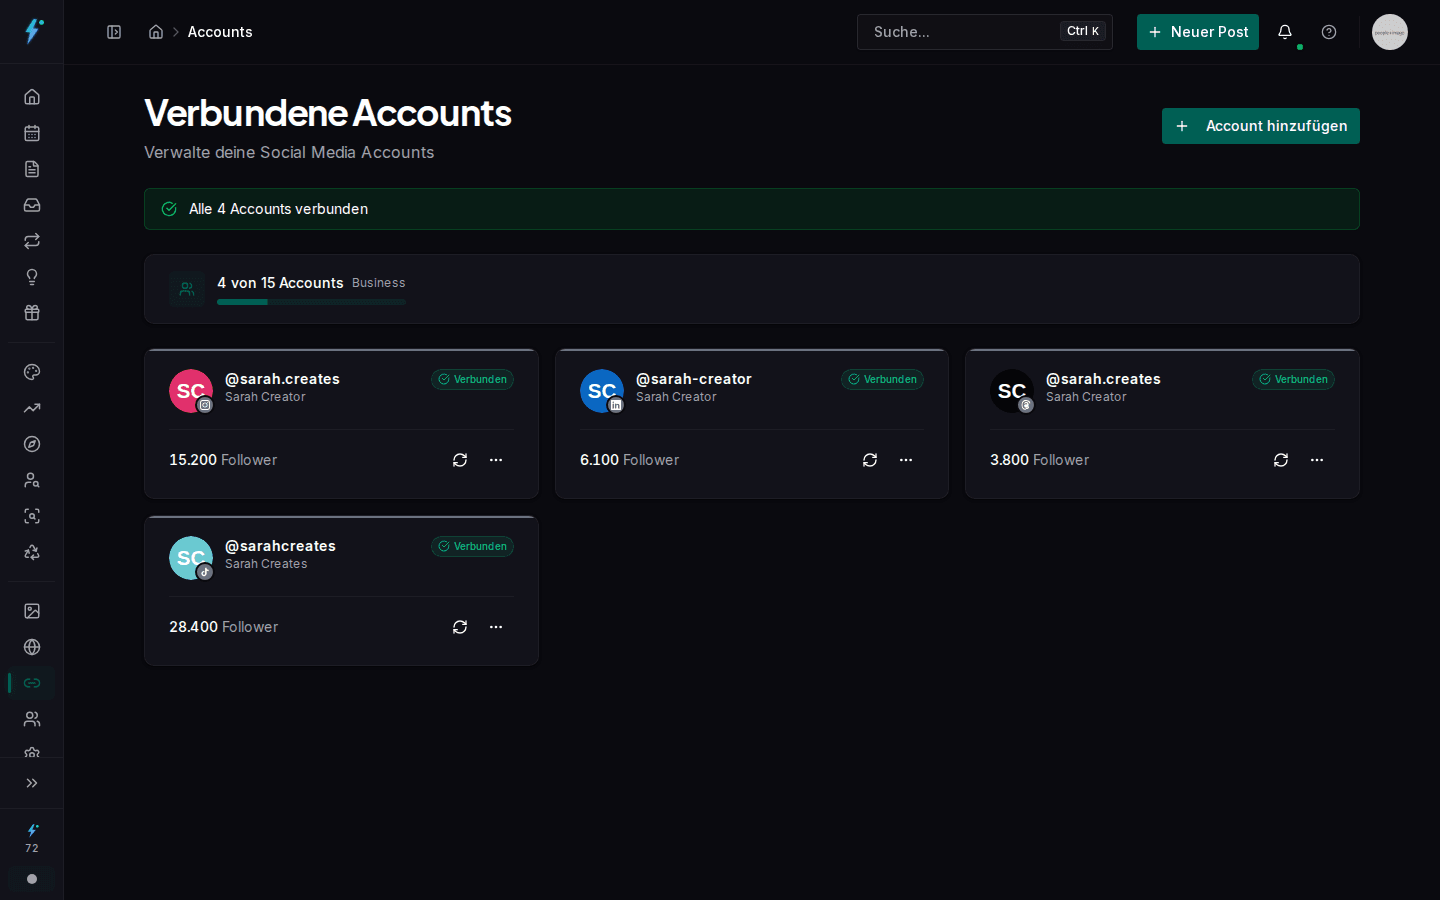Image resolution: width=1440 pixels, height=900 pixels.
Task: Click the Neuer Post button
Action: point(1198,32)
